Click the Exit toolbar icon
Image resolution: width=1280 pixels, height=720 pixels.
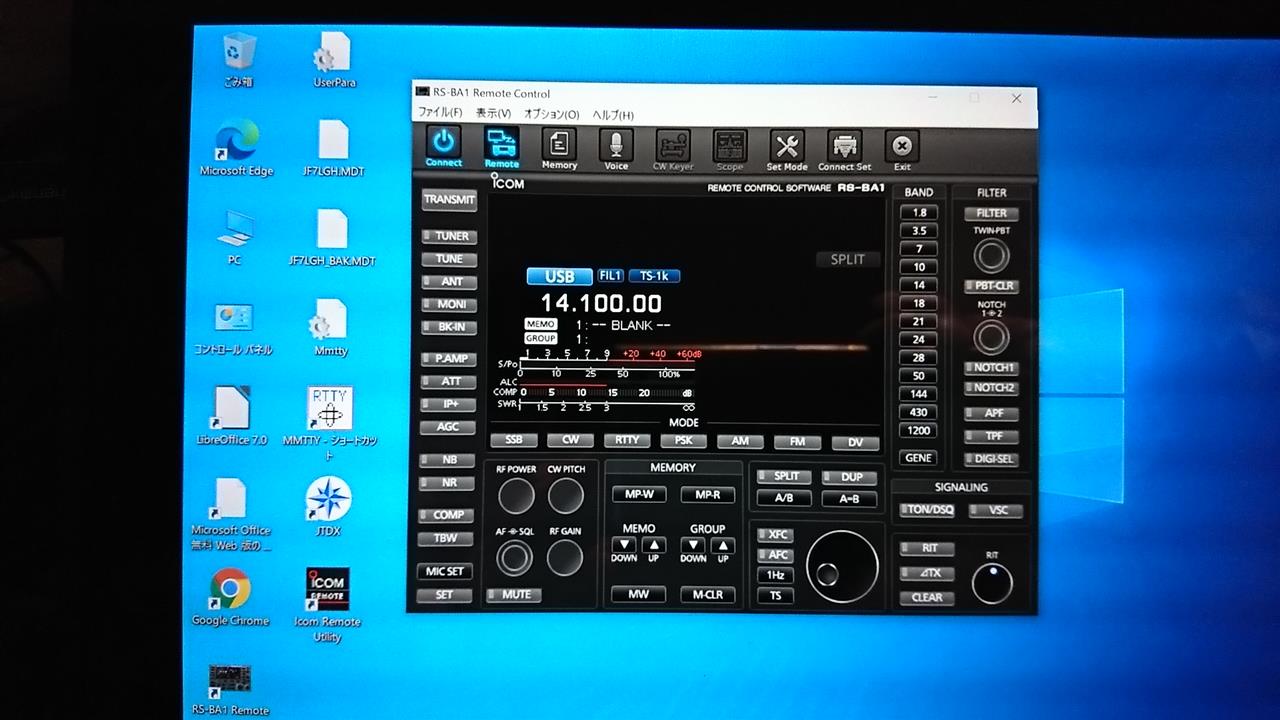(x=902, y=150)
